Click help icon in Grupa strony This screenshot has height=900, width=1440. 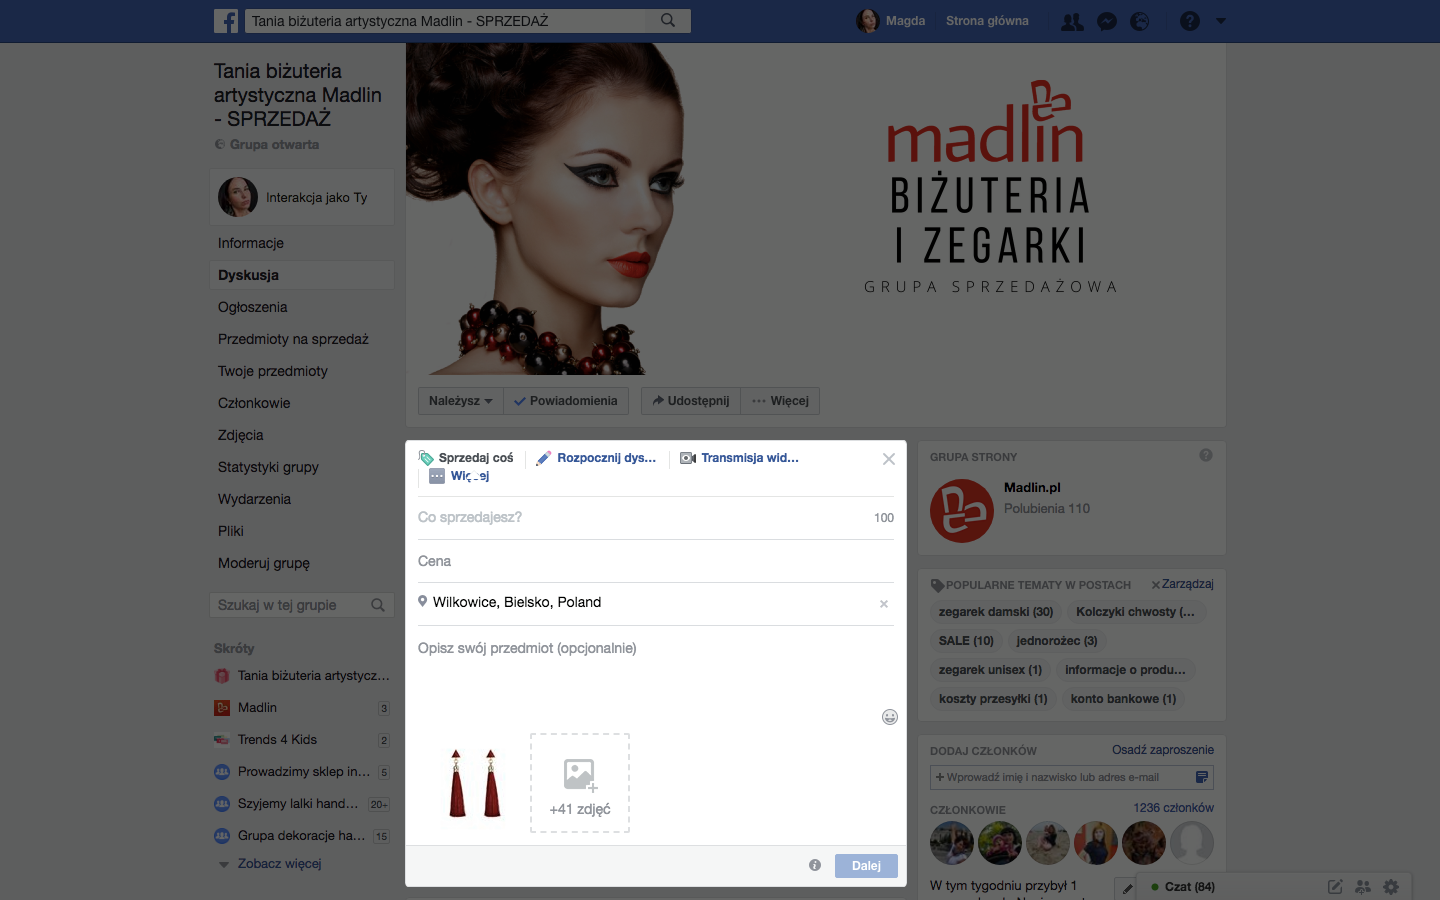(x=1206, y=455)
